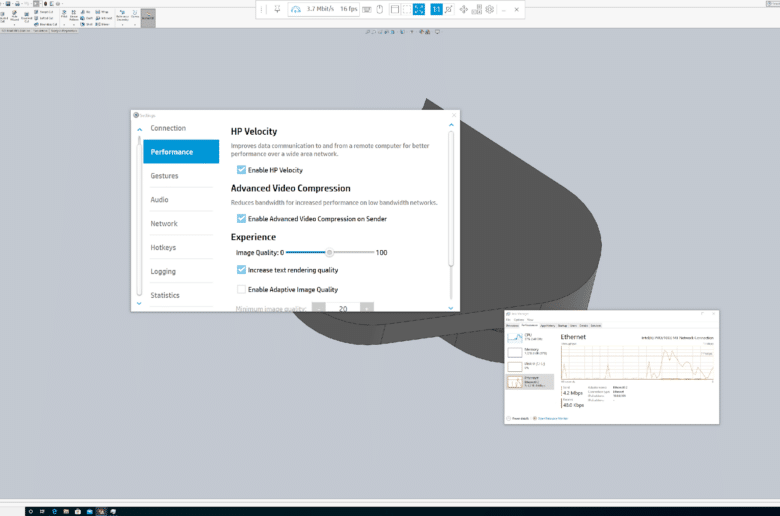780x516 pixels.
Task: Click the Image Quality slider track near 100
Action: pyautogui.click(x=371, y=252)
